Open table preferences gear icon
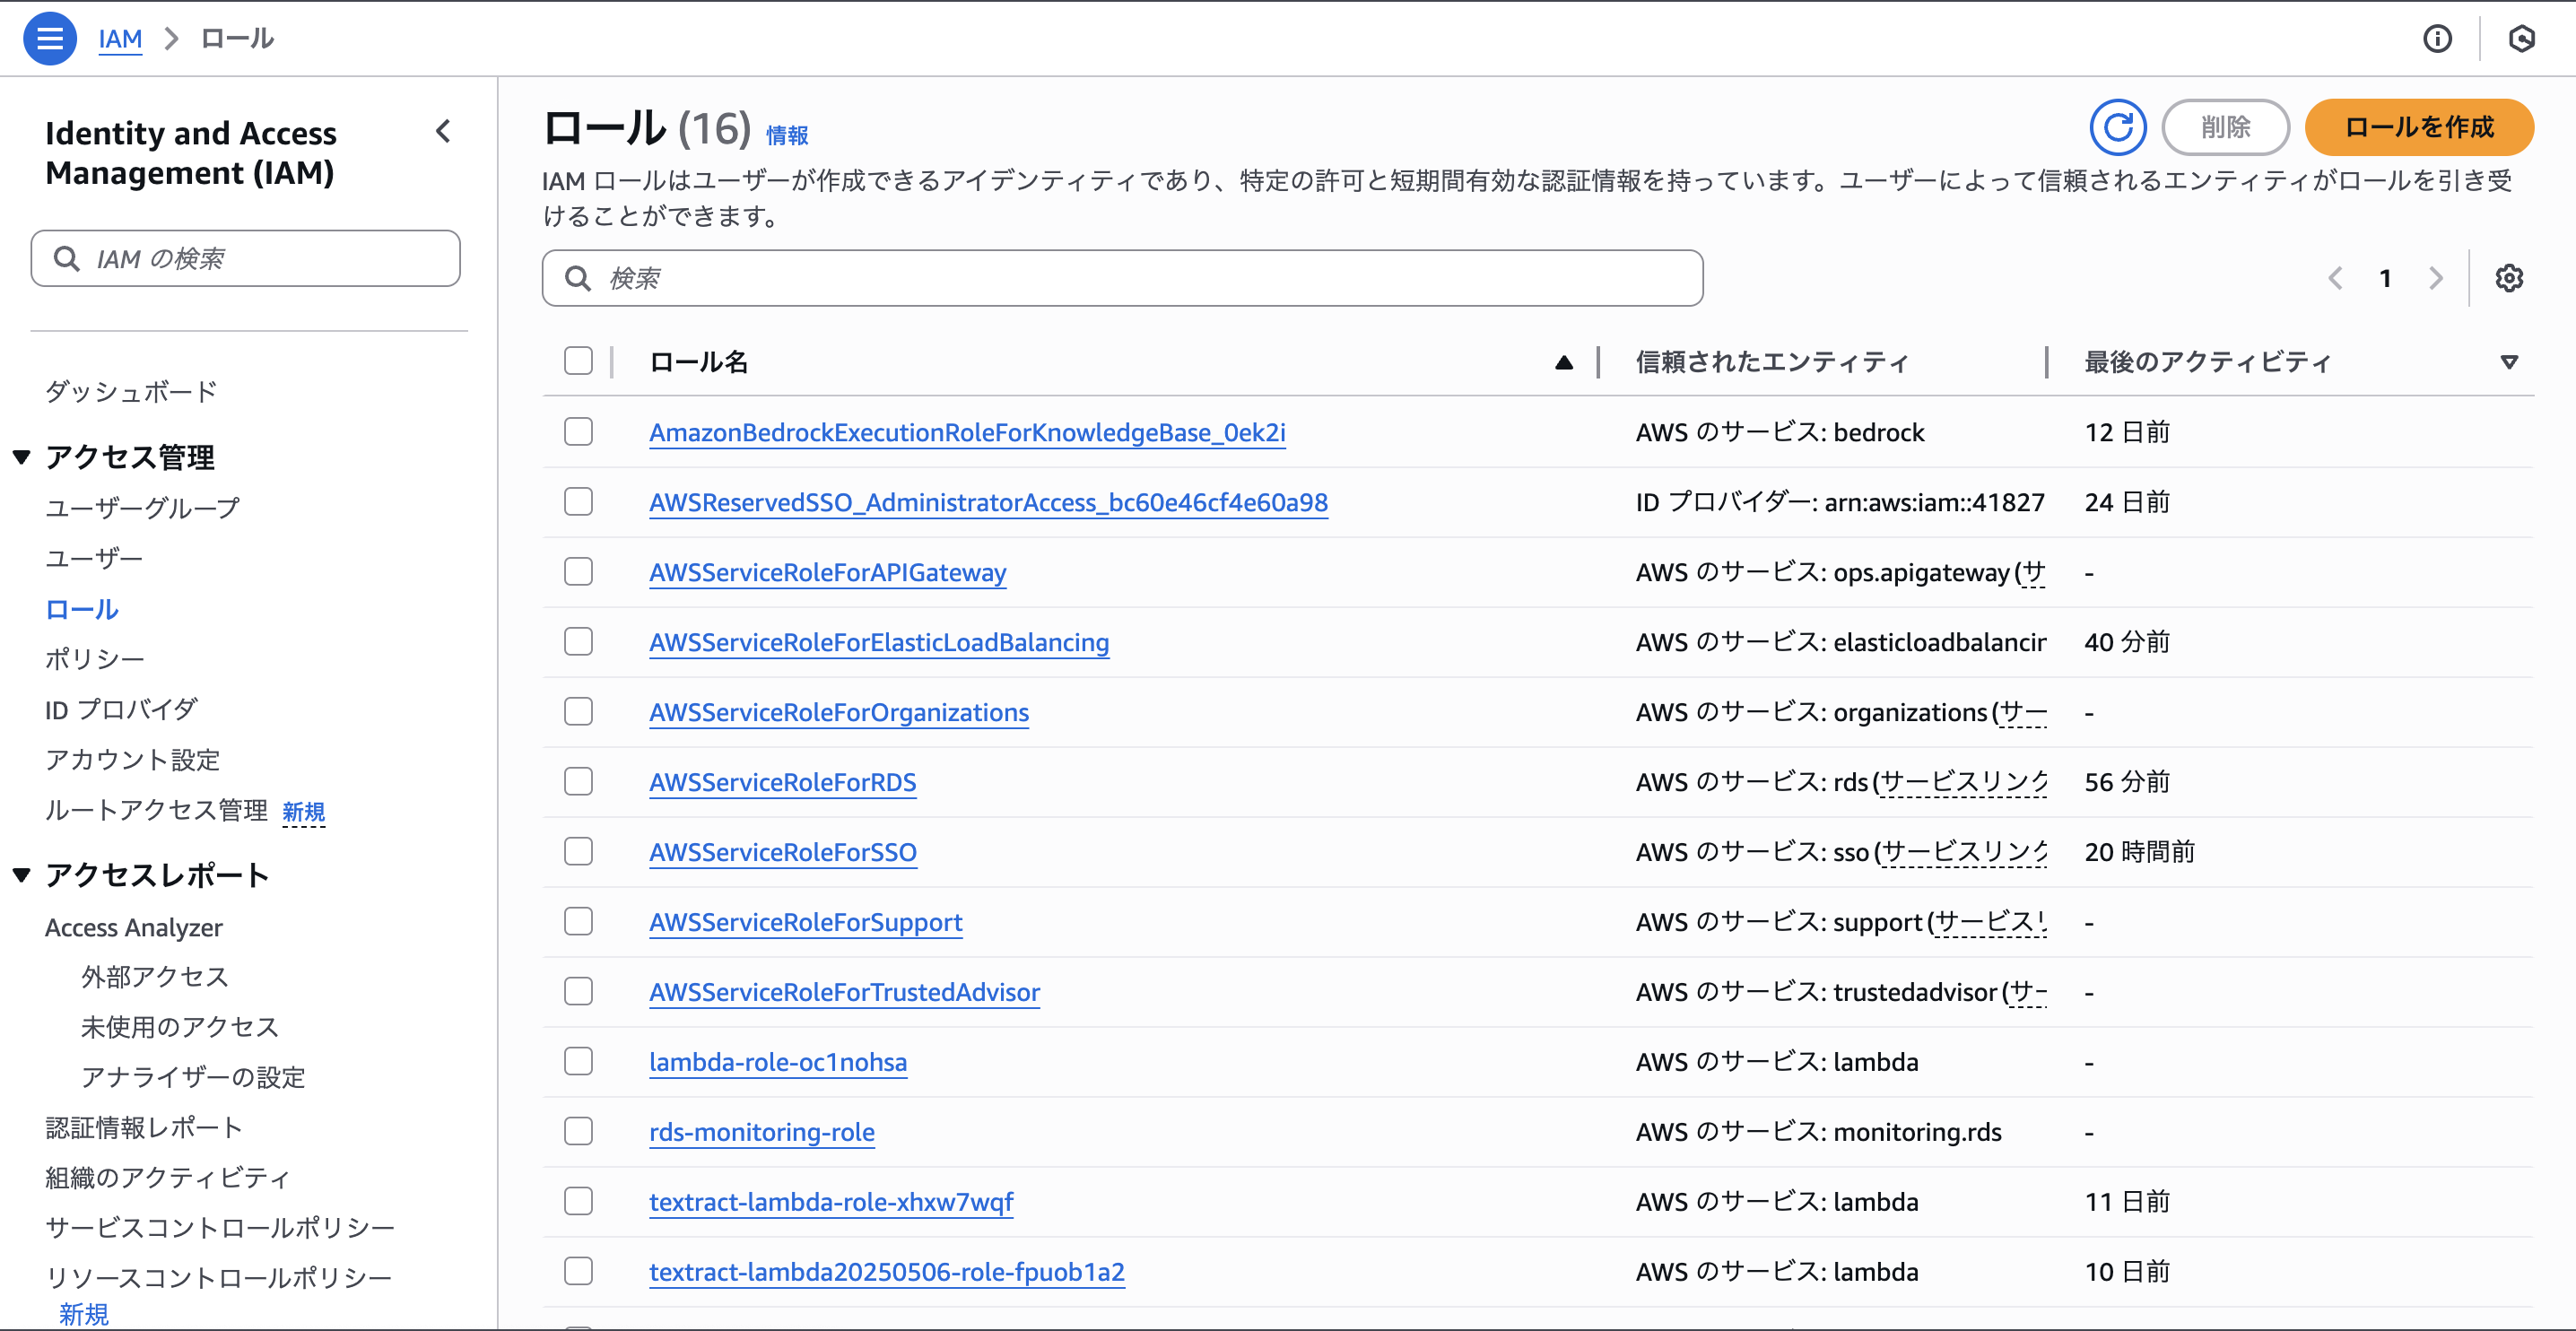The image size is (2576, 1331). pyautogui.click(x=2508, y=278)
